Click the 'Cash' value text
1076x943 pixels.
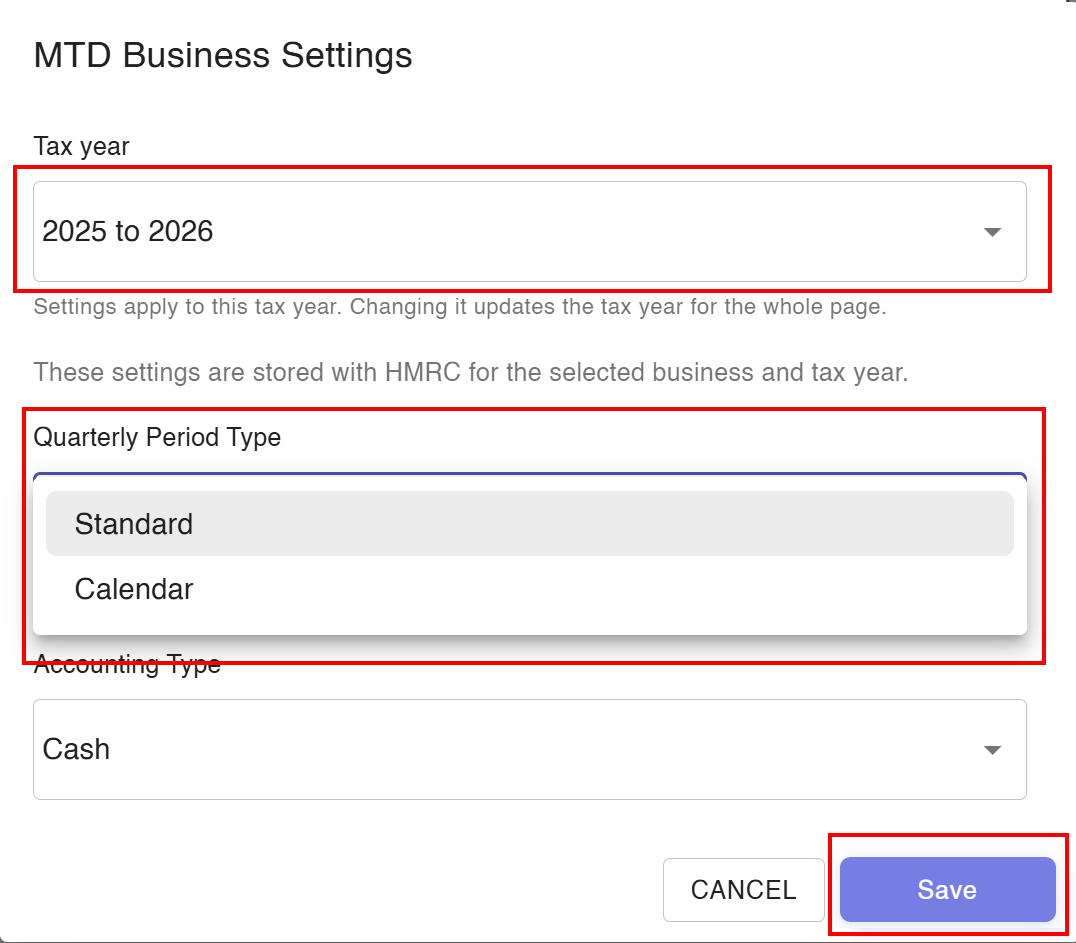pos(76,749)
